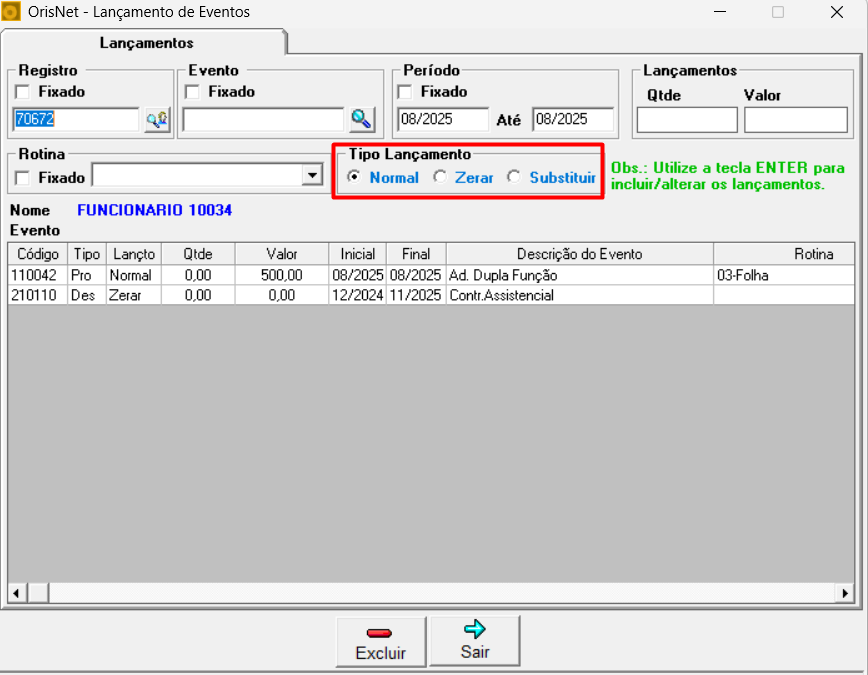The width and height of the screenshot is (868, 675).
Task: Select the Normal radio button
Action: [354, 177]
